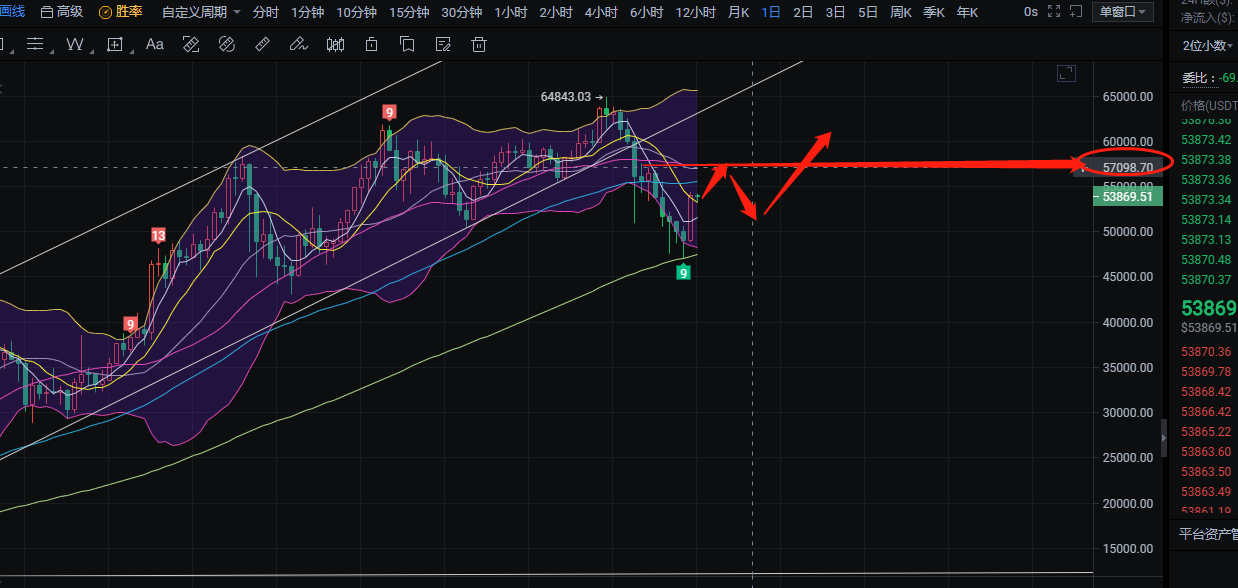Choose the 3日 interval

pyautogui.click(x=835, y=12)
